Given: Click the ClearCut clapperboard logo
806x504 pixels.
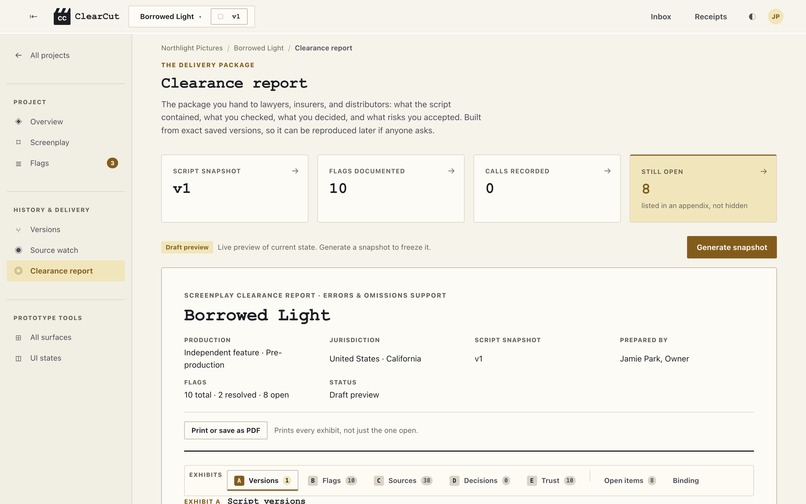Looking at the screenshot, I should pos(62,16).
